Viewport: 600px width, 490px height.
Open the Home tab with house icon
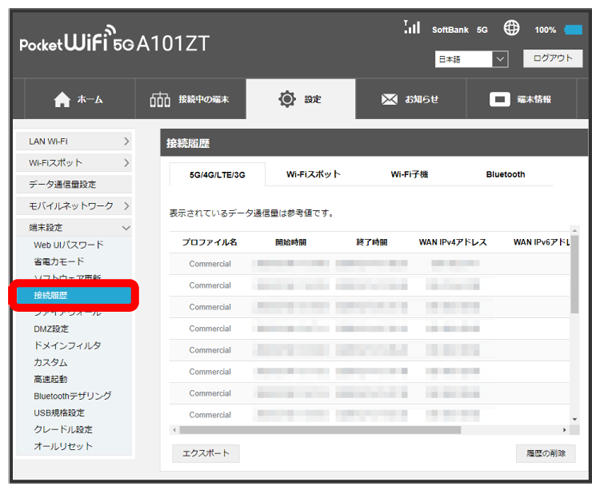click(x=77, y=100)
